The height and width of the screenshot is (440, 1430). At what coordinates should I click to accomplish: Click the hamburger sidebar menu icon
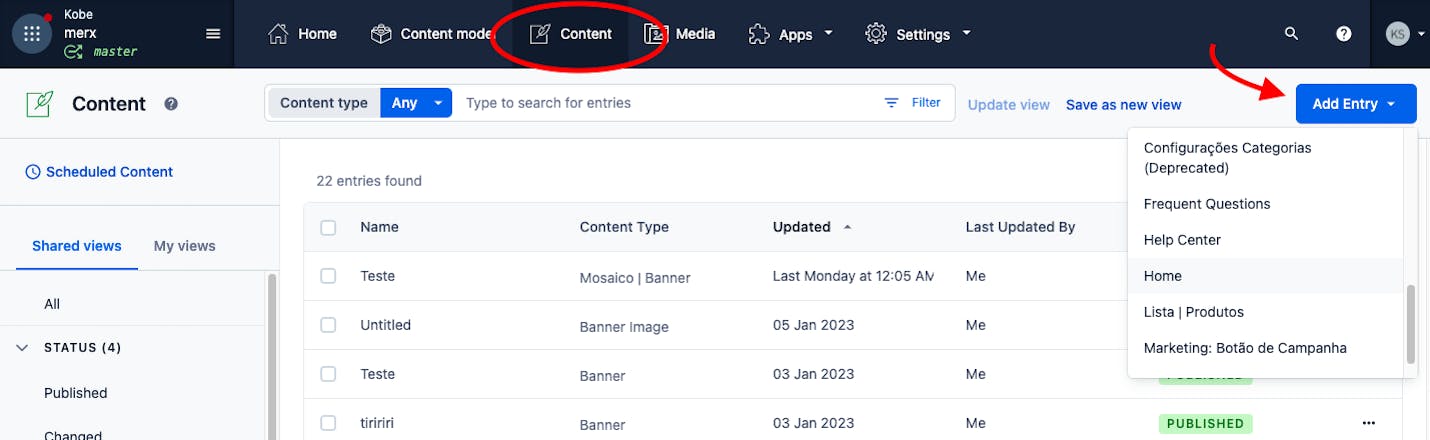[213, 34]
